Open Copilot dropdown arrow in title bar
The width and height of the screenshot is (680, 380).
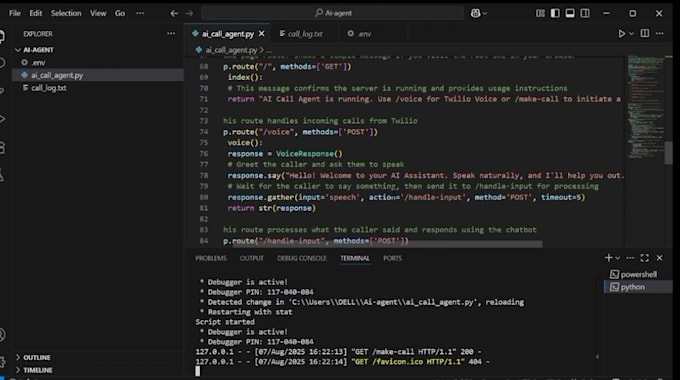[485, 13]
